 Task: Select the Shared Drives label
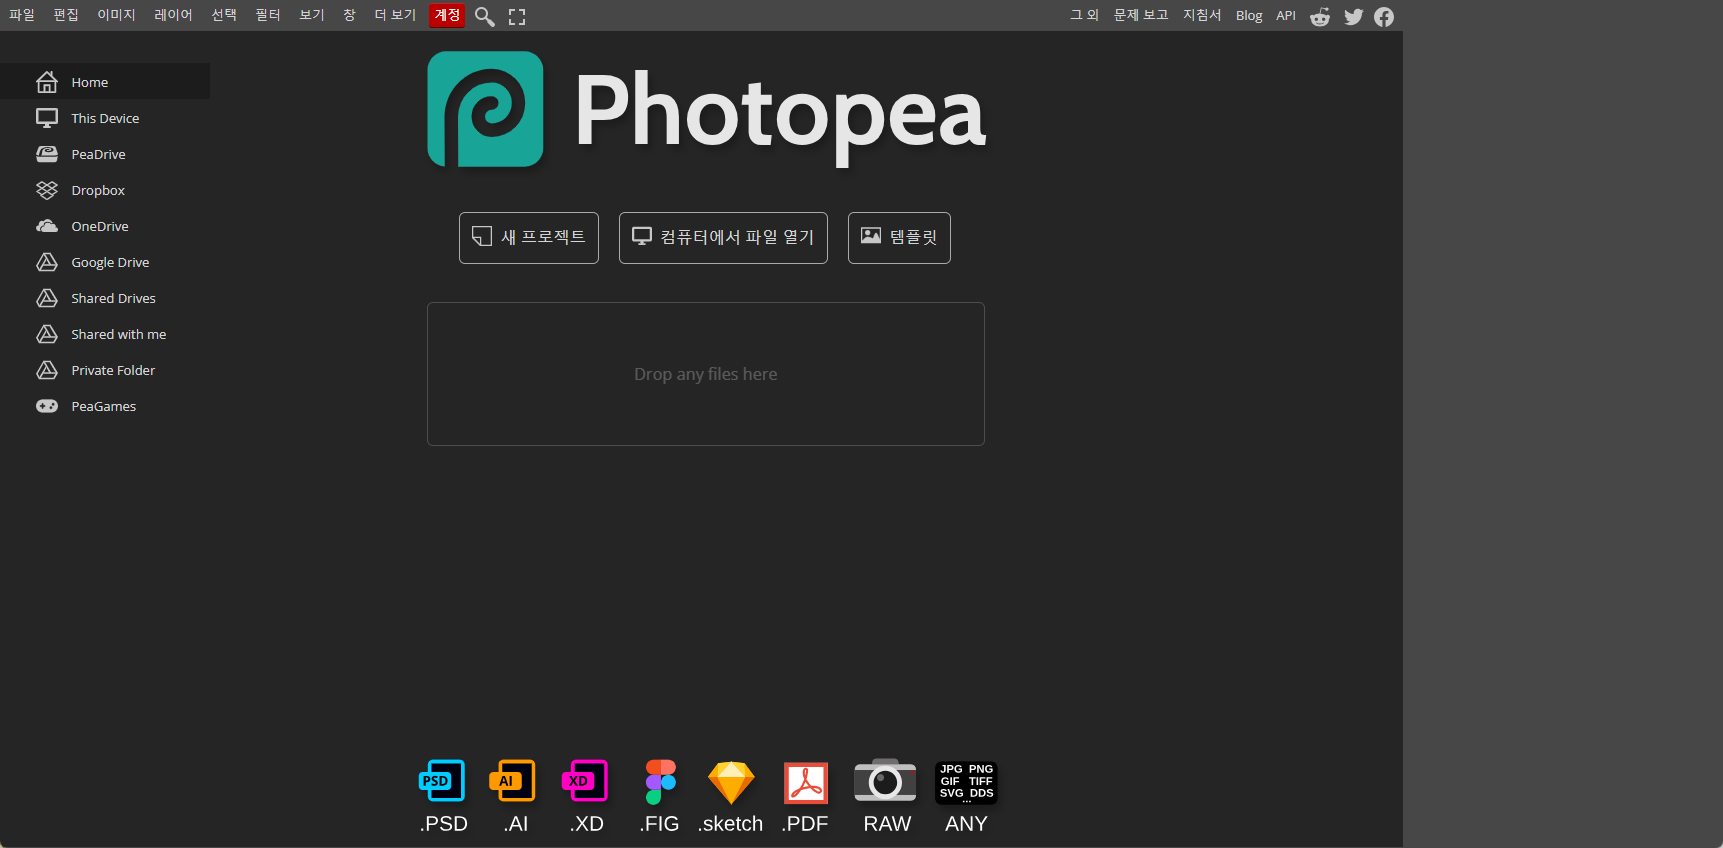(113, 298)
